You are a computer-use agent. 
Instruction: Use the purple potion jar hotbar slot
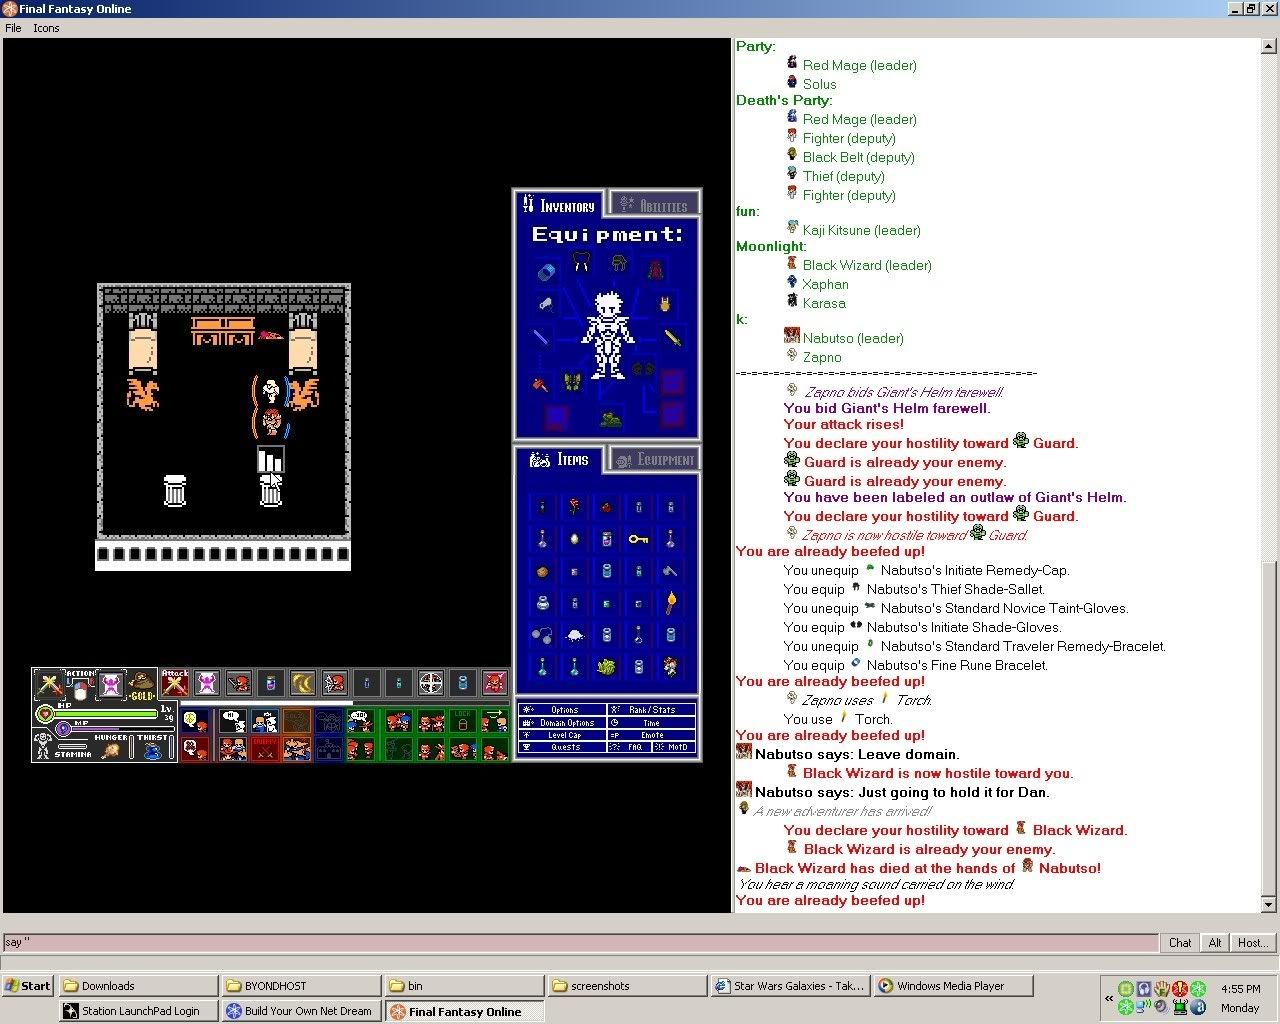(x=270, y=682)
